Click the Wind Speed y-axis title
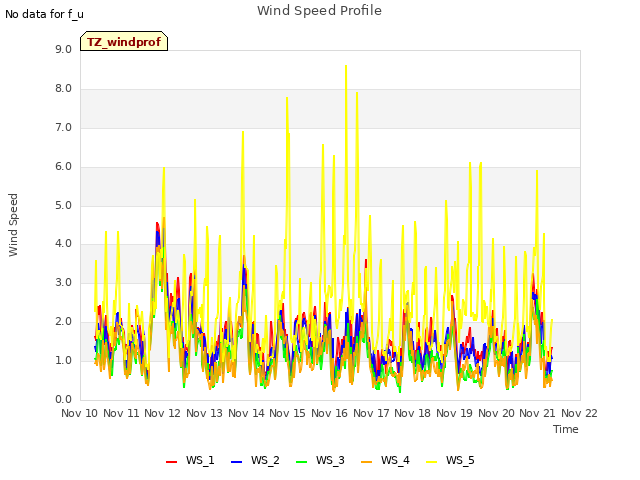Image resolution: width=640 pixels, height=480 pixels. tap(13, 225)
